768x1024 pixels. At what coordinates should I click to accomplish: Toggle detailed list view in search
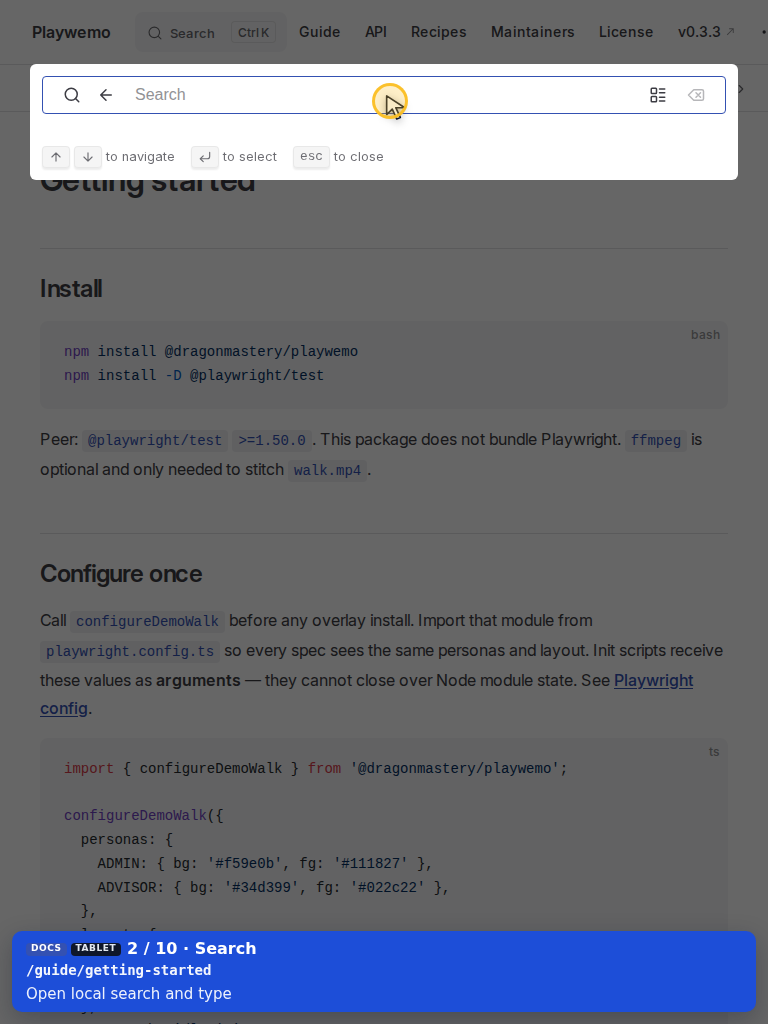pos(658,95)
